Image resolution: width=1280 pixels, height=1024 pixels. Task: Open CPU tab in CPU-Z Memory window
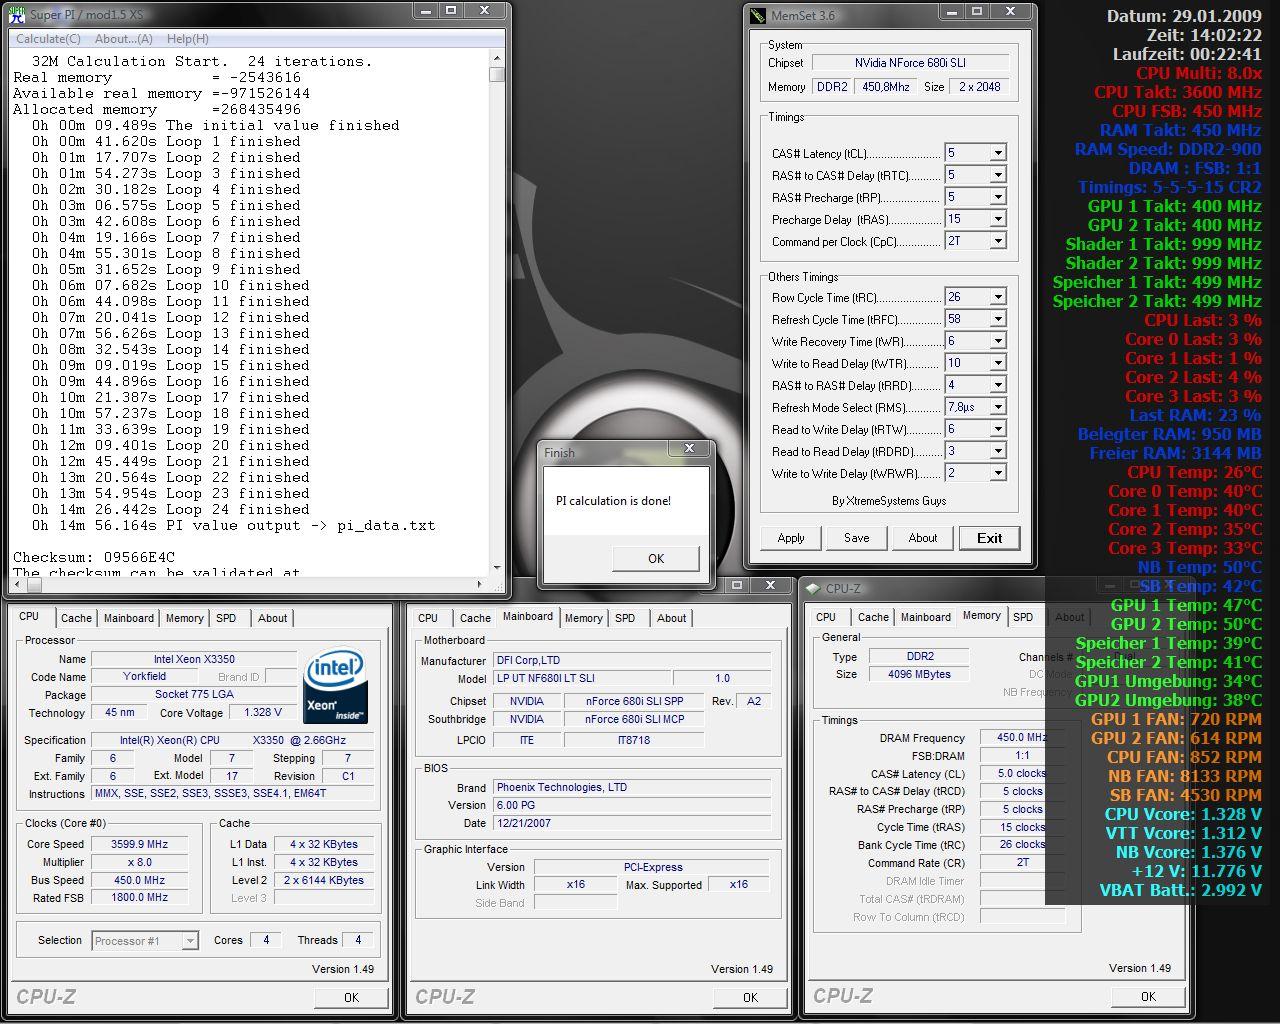[x=826, y=617]
